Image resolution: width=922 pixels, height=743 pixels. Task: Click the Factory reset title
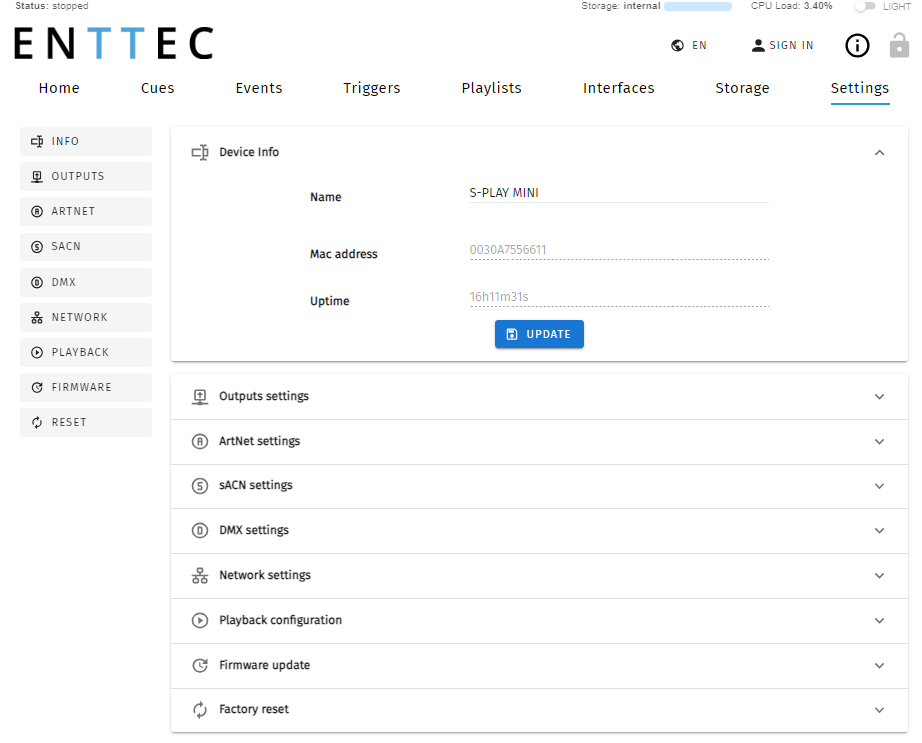(x=253, y=709)
